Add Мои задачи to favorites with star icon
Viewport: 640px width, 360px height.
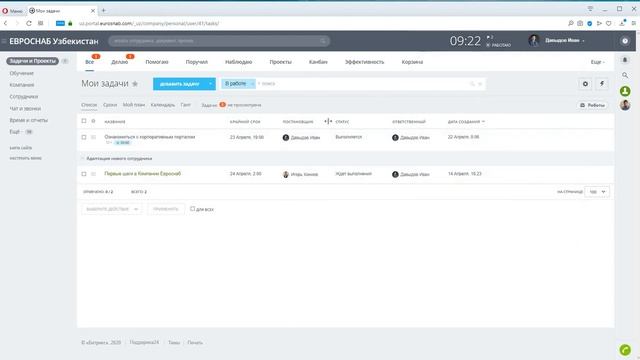click(135, 84)
